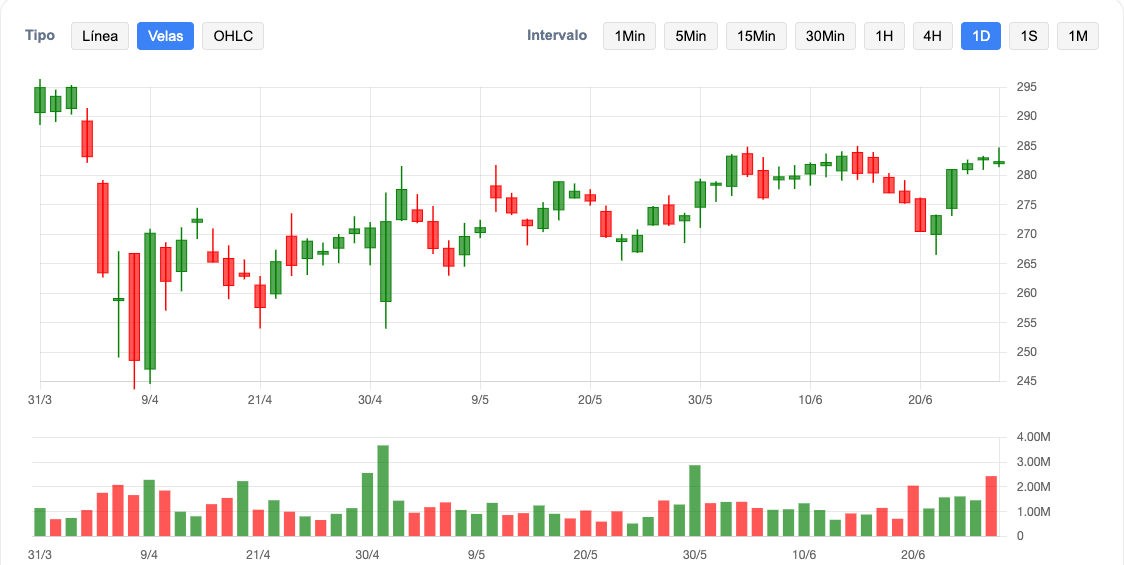The width and height of the screenshot is (1124, 565).
Task: Set interval to 30Min
Action: coord(825,36)
